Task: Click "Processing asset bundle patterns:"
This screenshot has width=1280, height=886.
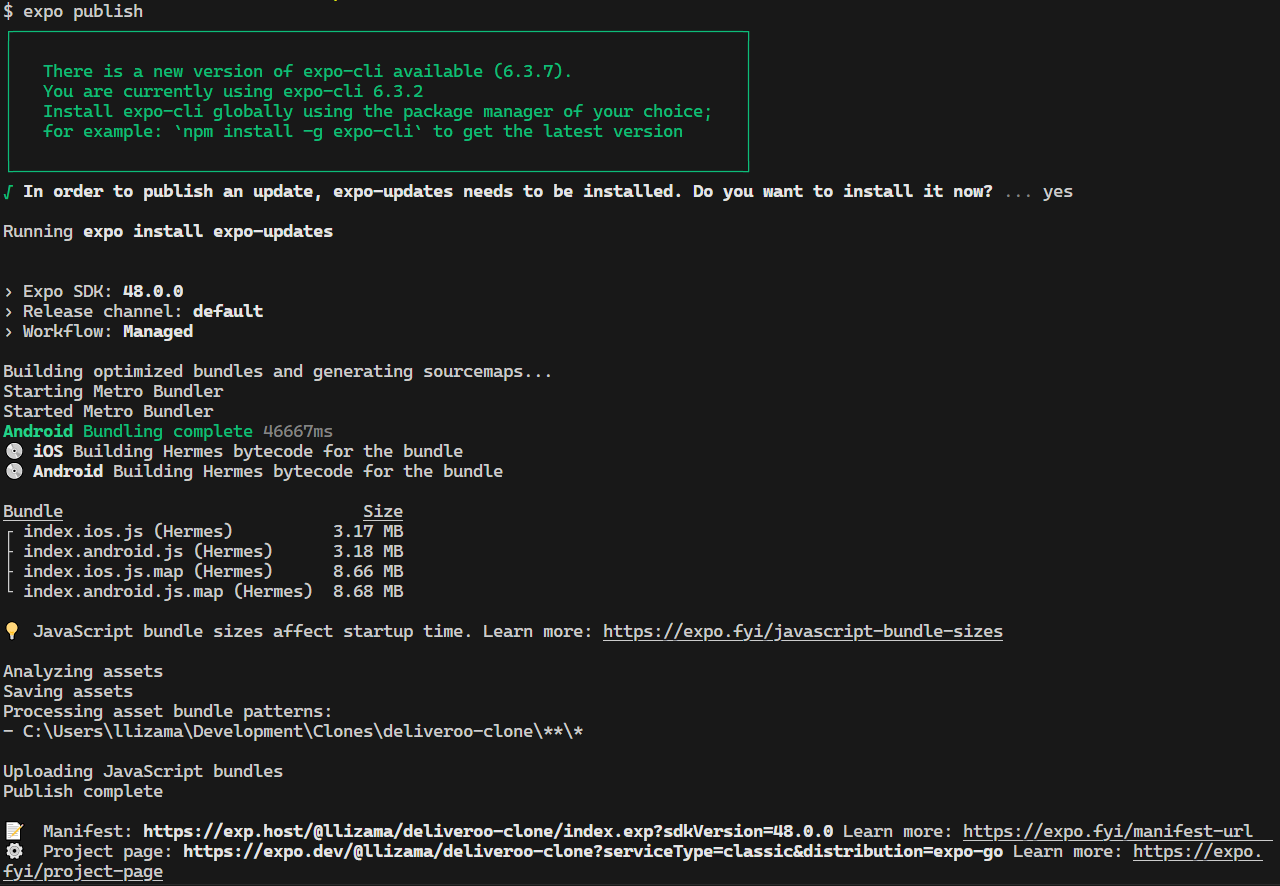Action: click(x=168, y=711)
